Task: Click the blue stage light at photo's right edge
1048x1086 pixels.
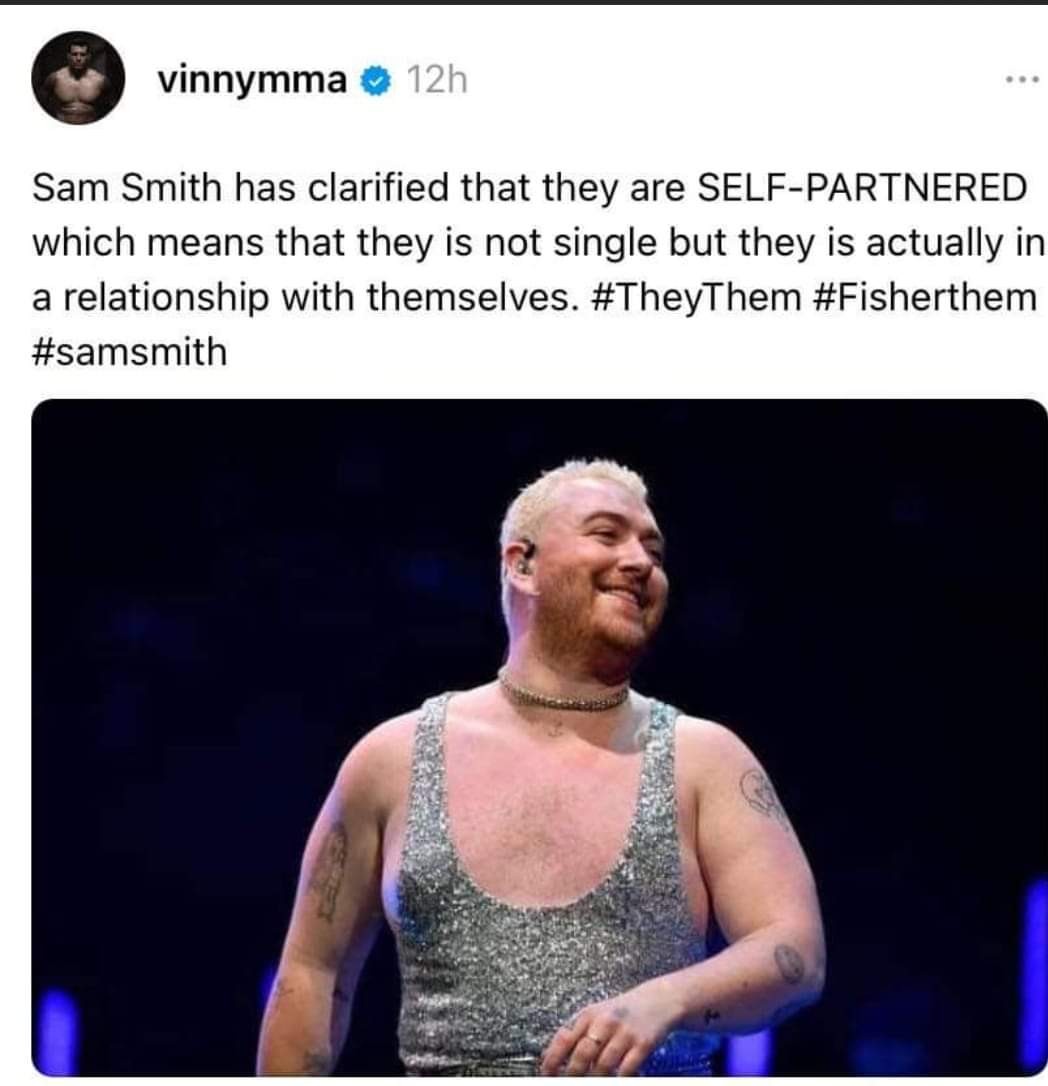Action: (x=1036, y=970)
